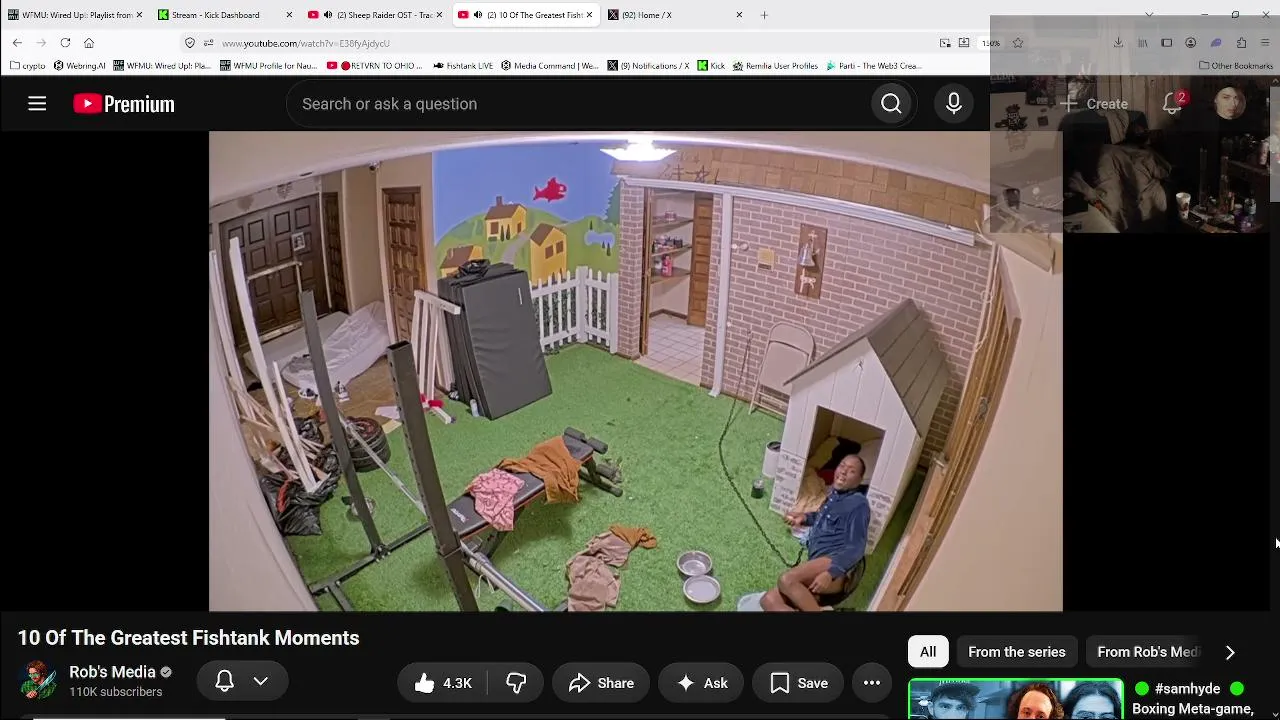Open WFMU Profile bookmark
1280x720 pixels.
click(x=268, y=66)
